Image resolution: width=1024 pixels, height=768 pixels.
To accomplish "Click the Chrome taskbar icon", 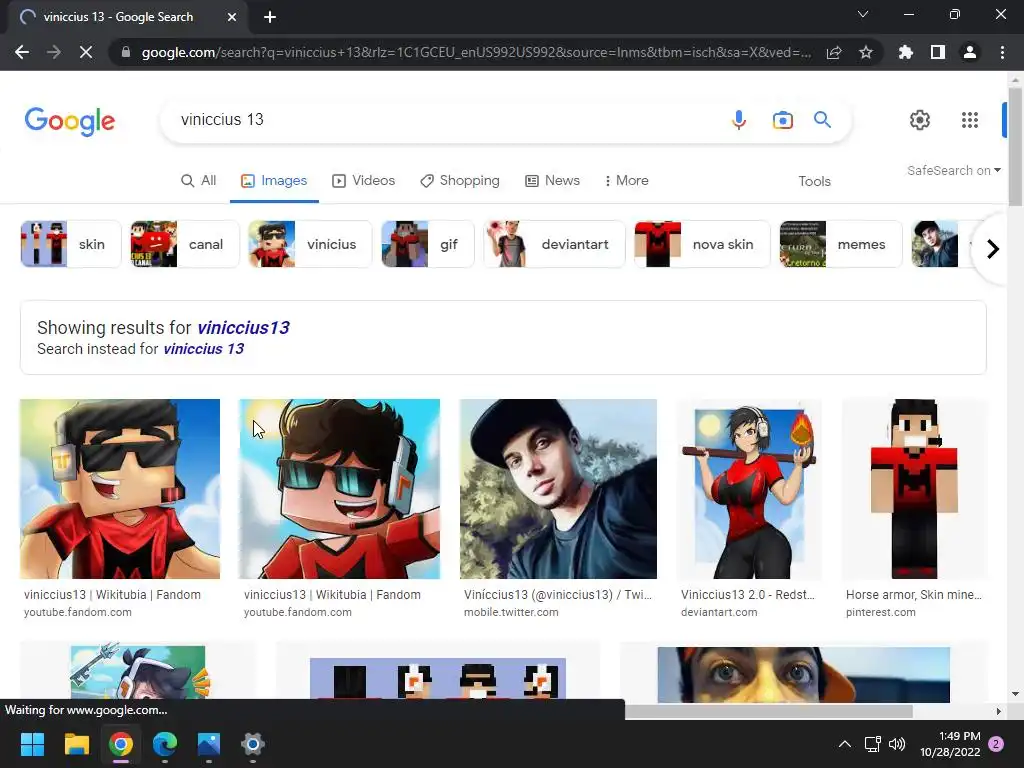I will click(121, 744).
